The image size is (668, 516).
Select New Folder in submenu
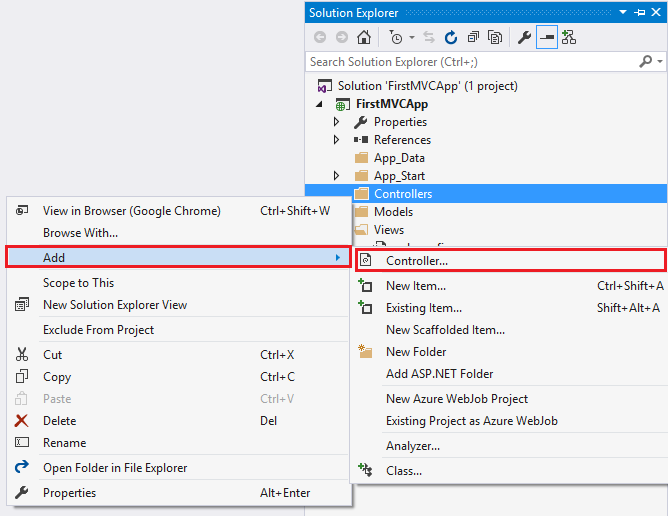(510, 352)
